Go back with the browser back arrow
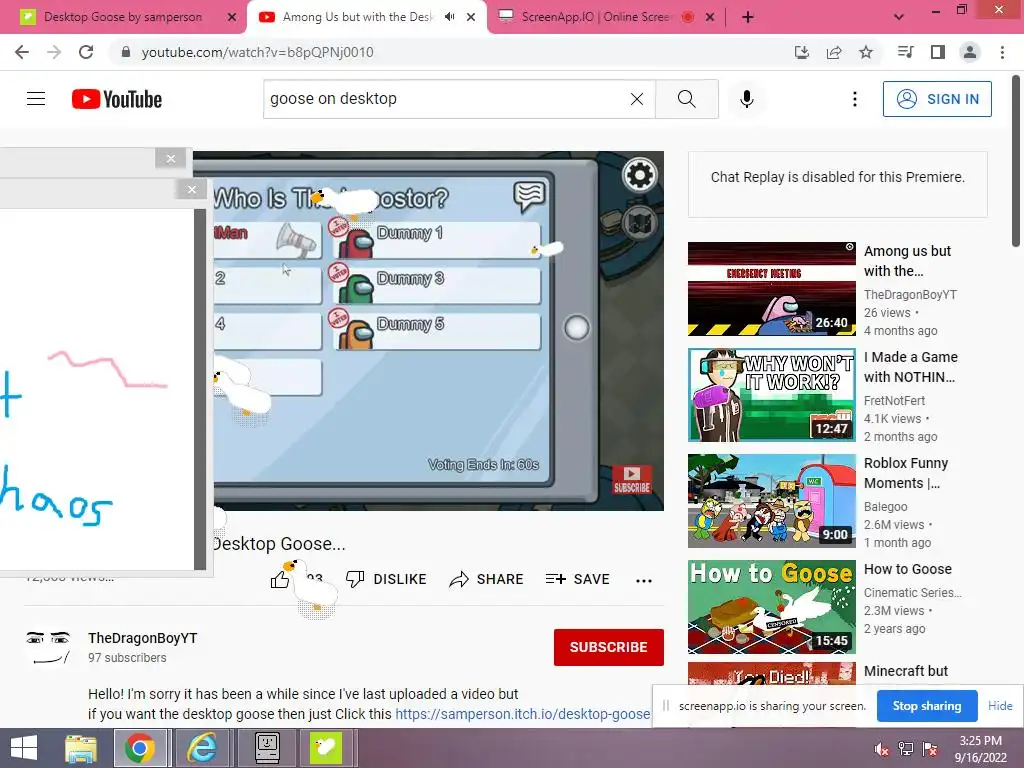Image resolution: width=1024 pixels, height=768 pixels. click(22, 52)
